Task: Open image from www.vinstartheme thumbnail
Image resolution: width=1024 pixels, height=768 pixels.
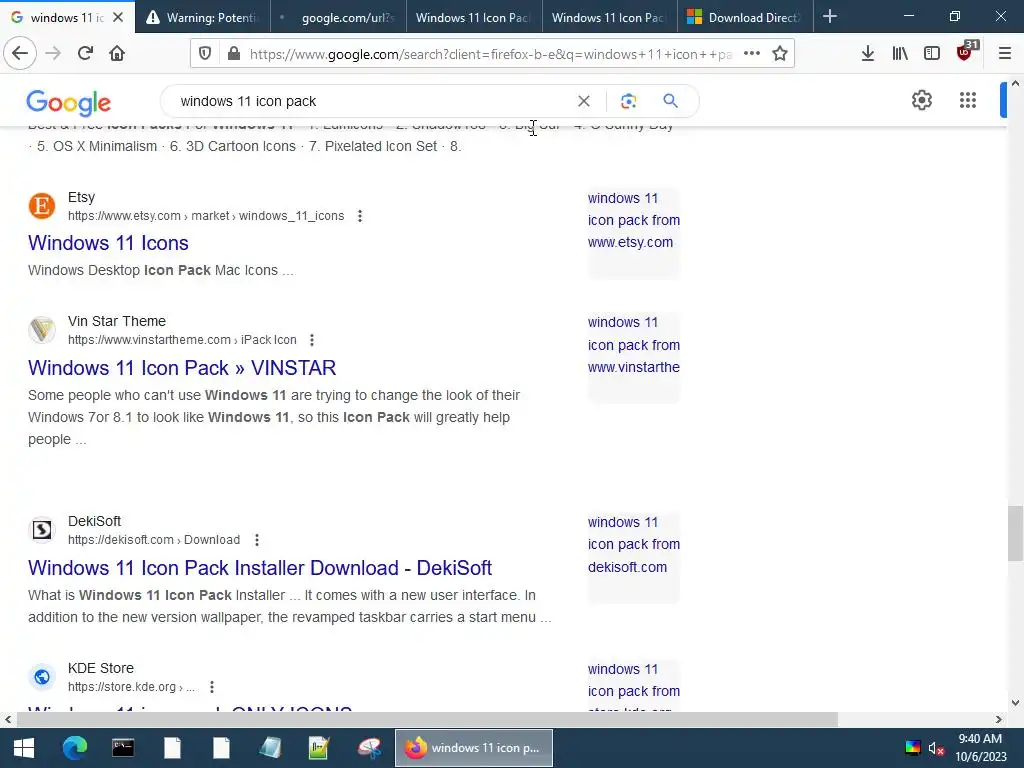Action: point(633,357)
